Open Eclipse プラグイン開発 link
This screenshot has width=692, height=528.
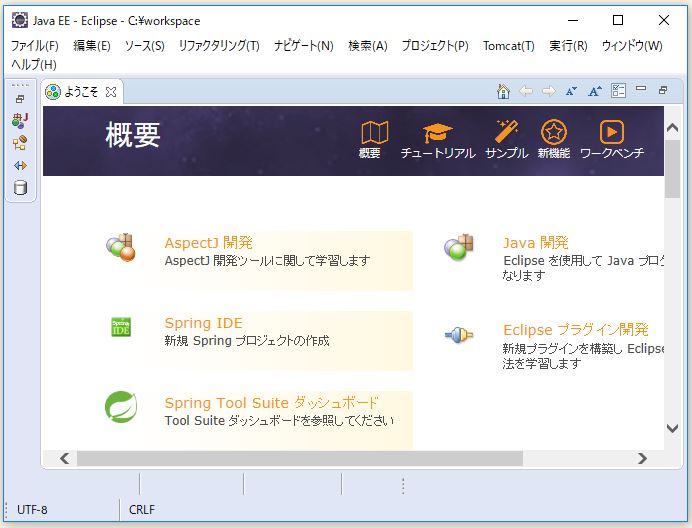(x=575, y=330)
